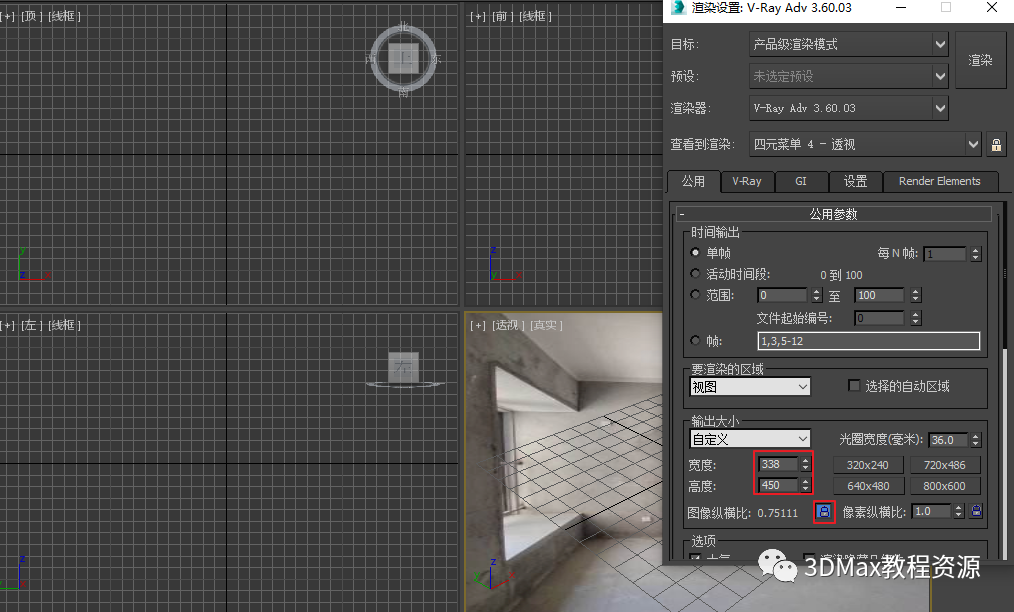The image size is (1014, 612).
Task: Click [线框] shading label in top viewport
Action: click(x=65, y=16)
